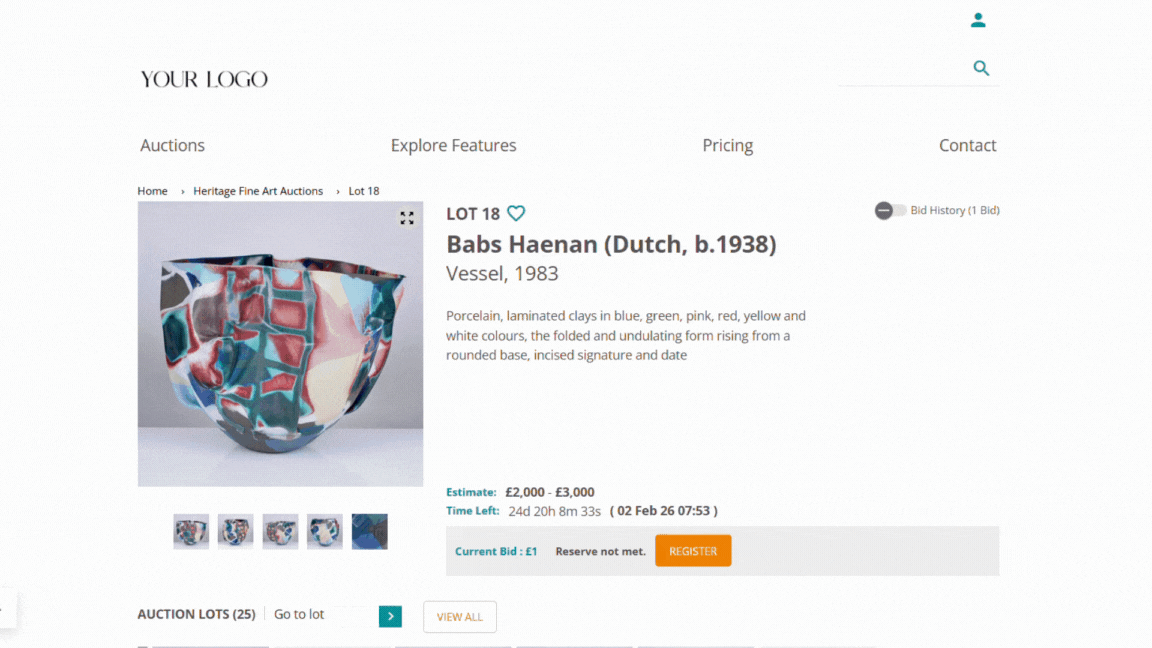Open fullscreen view of vessel image
1152x648 pixels.
coord(407,218)
